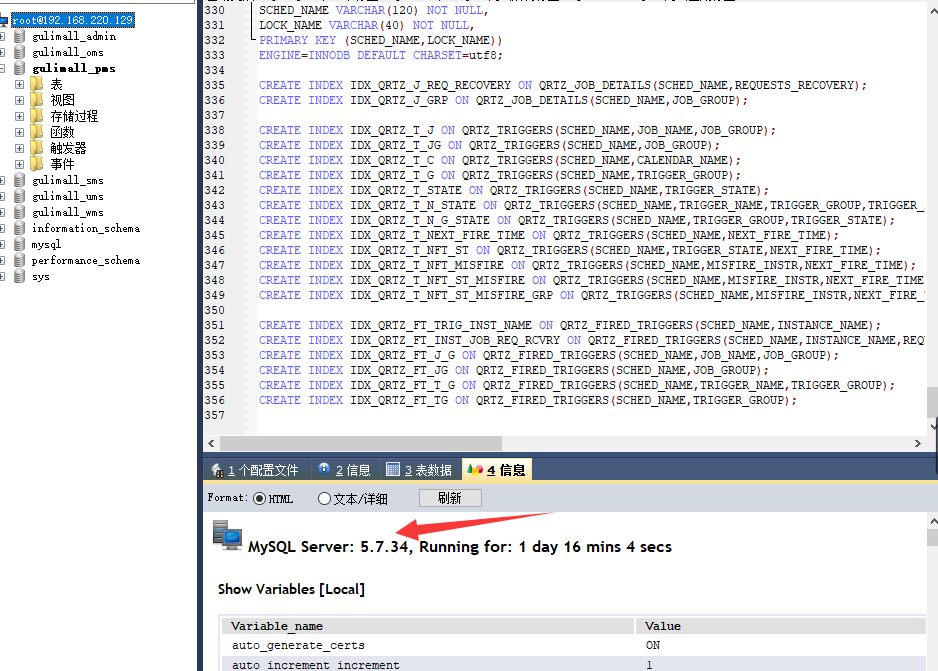
Task: Click the 触发器 folder icon
Action: click(36, 148)
